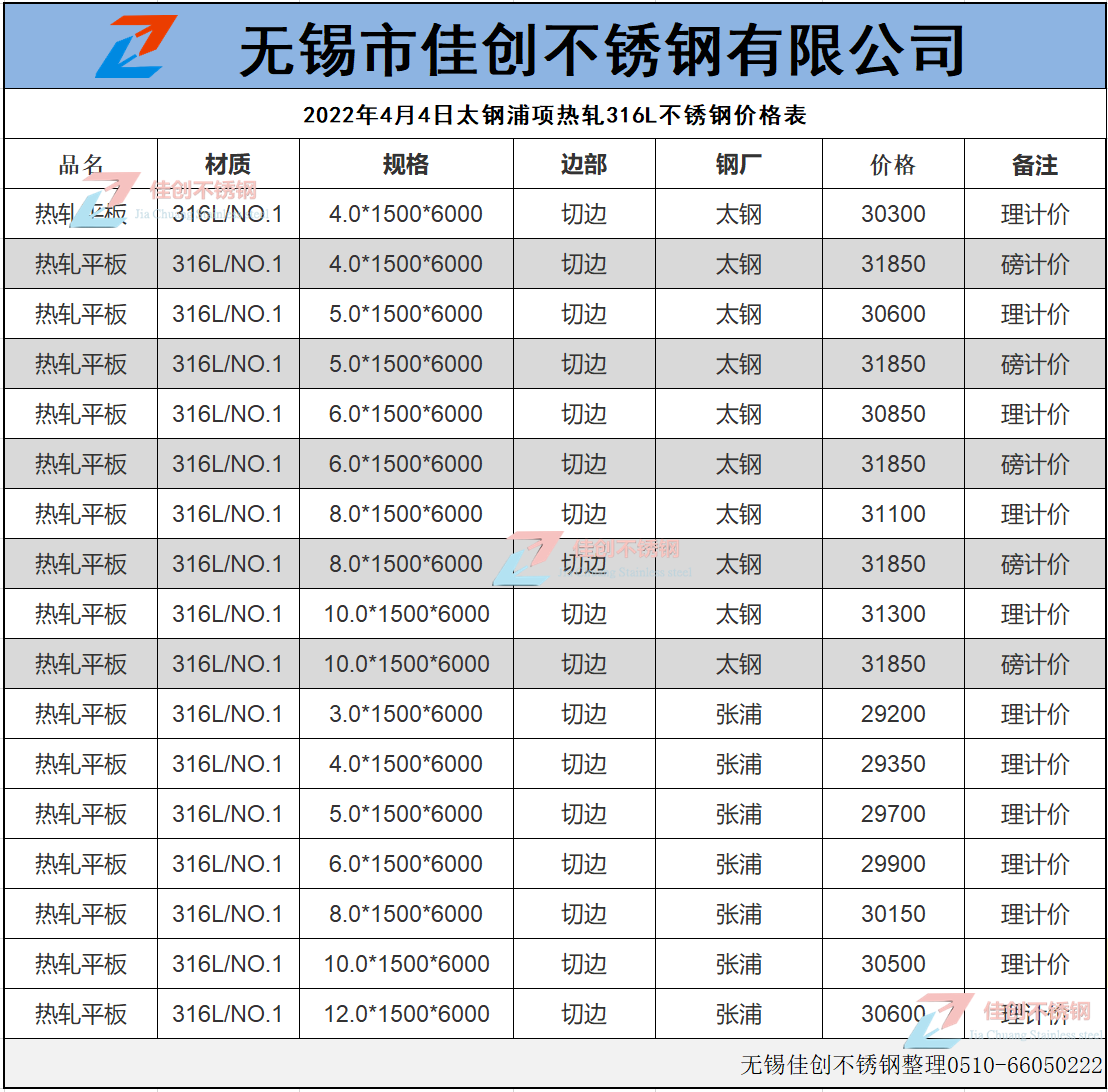Click 6.0*1500*6000 in the 30850 price row
This screenshot has height=1092, width=1108.
(406, 413)
